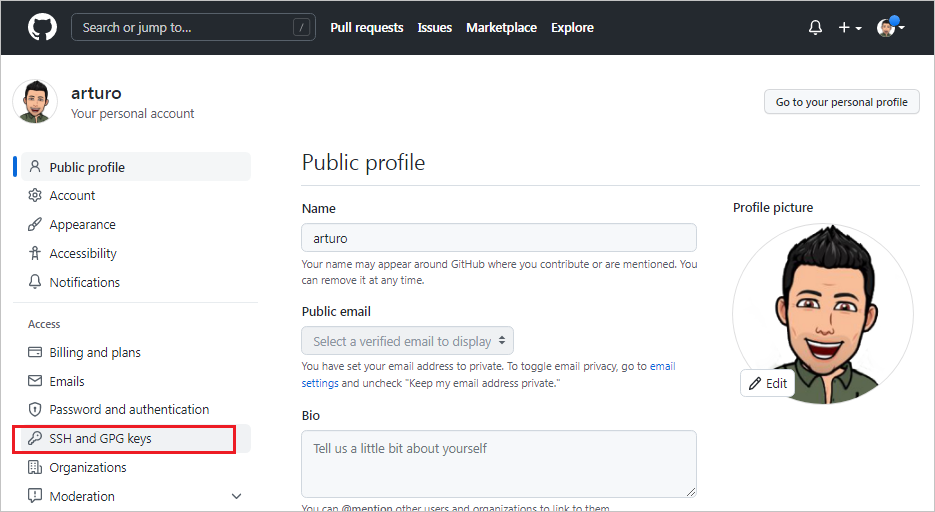Select Public profile in the sidebar
The width and height of the screenshot is (935, 512).
(136, 167)
